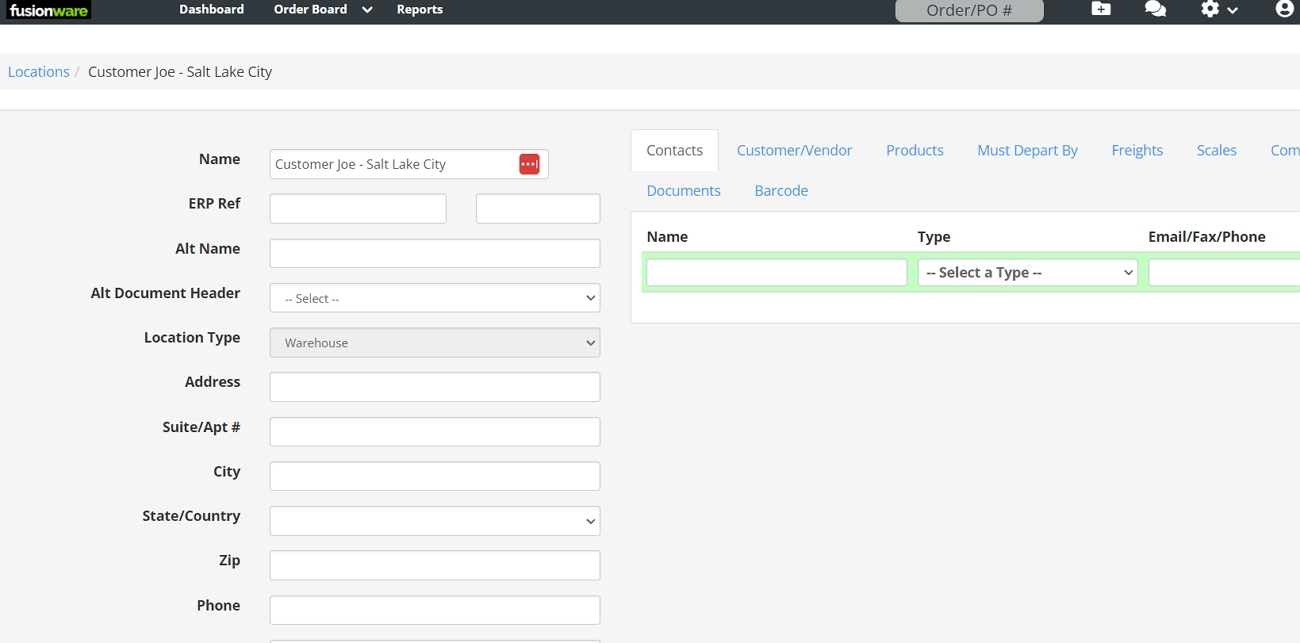Open the State/Country dropdown
The height and width of the screenshot is (643, 1300).
tap(434, 520)
